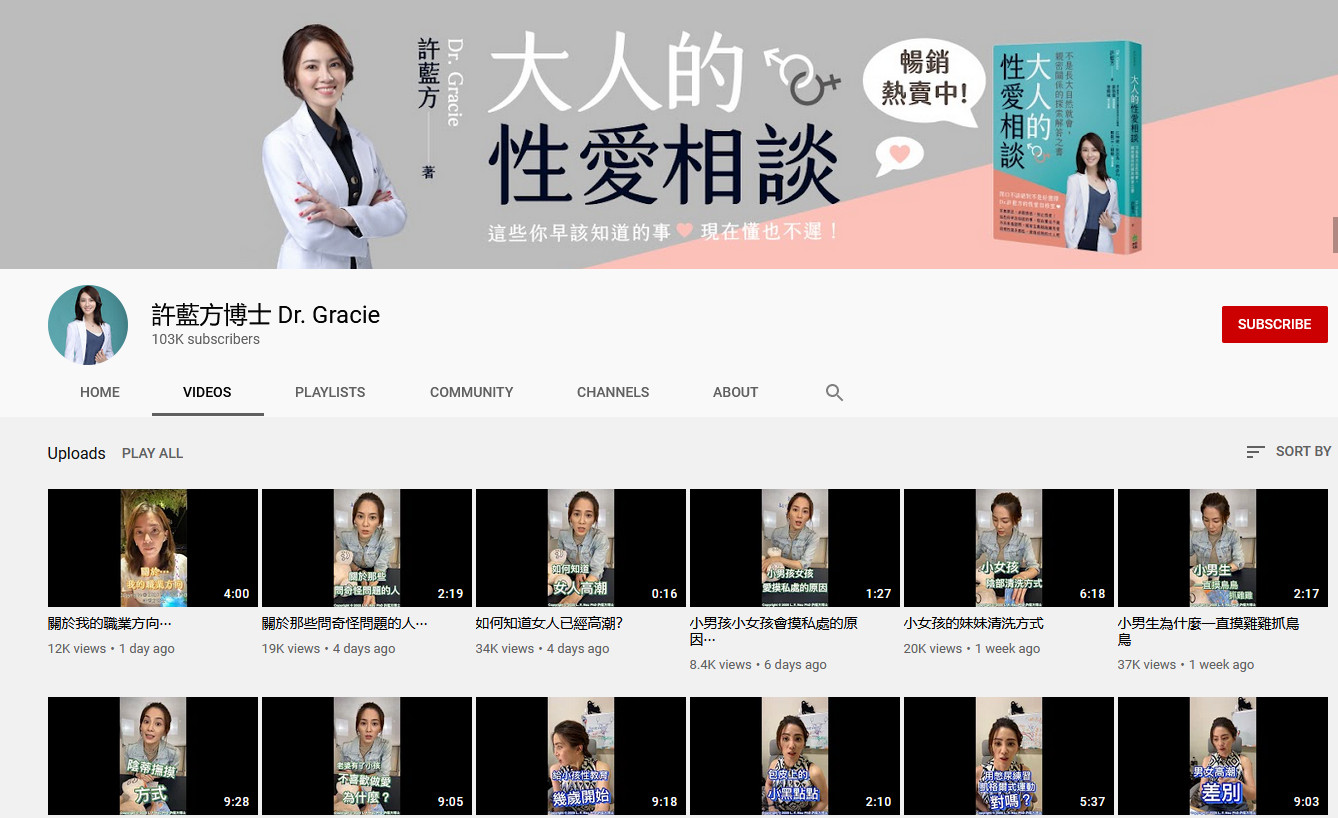Open the channel search magnifier icon
Screen dimensions: 1338x818
(834, 392)
